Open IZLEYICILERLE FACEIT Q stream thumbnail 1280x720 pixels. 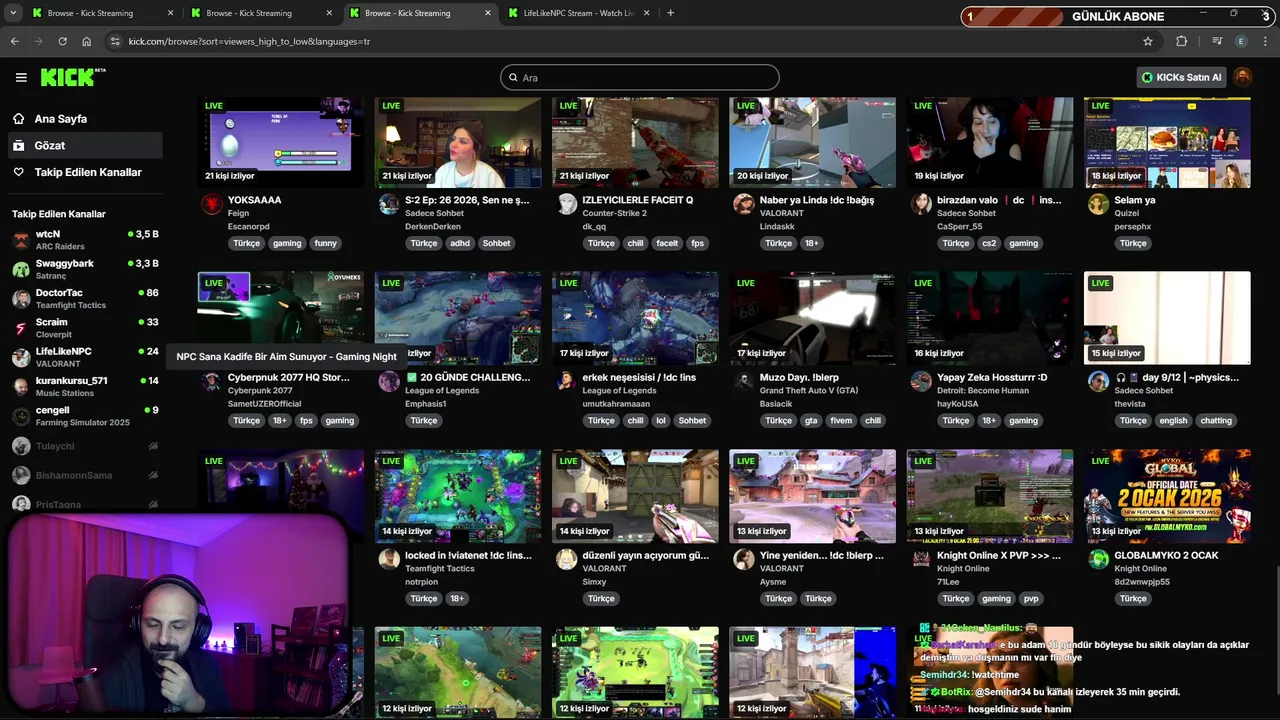[635, 142]
